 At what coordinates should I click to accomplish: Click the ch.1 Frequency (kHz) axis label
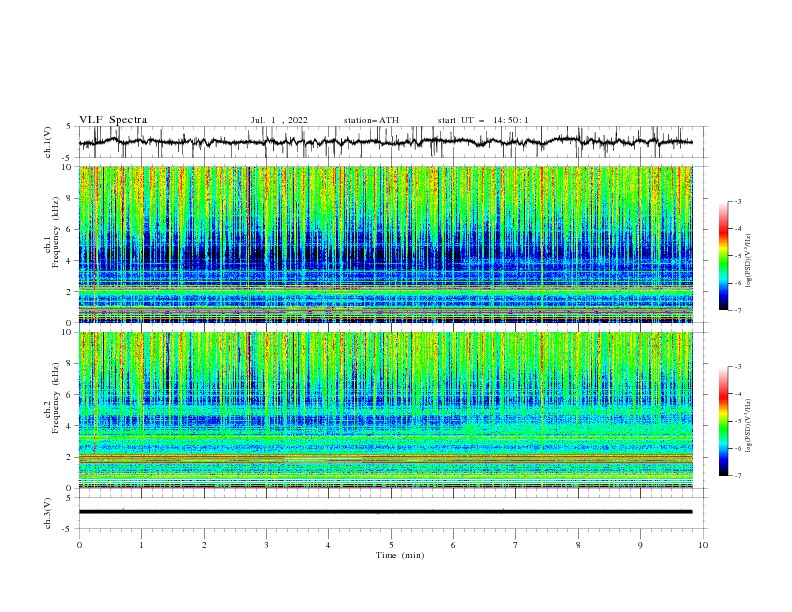[x=52, y=233]
